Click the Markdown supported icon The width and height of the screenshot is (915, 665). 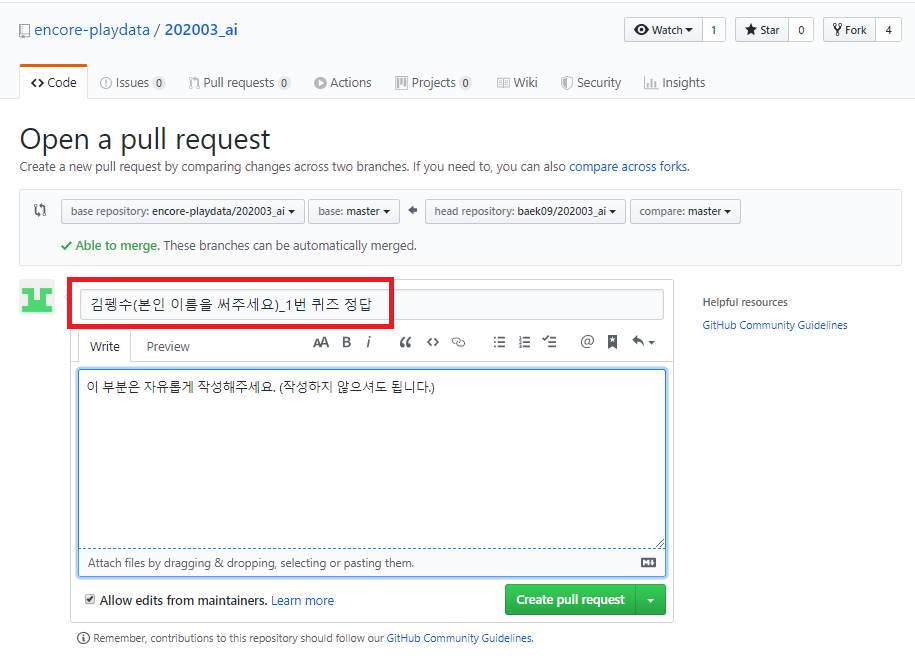click(648, 562)
